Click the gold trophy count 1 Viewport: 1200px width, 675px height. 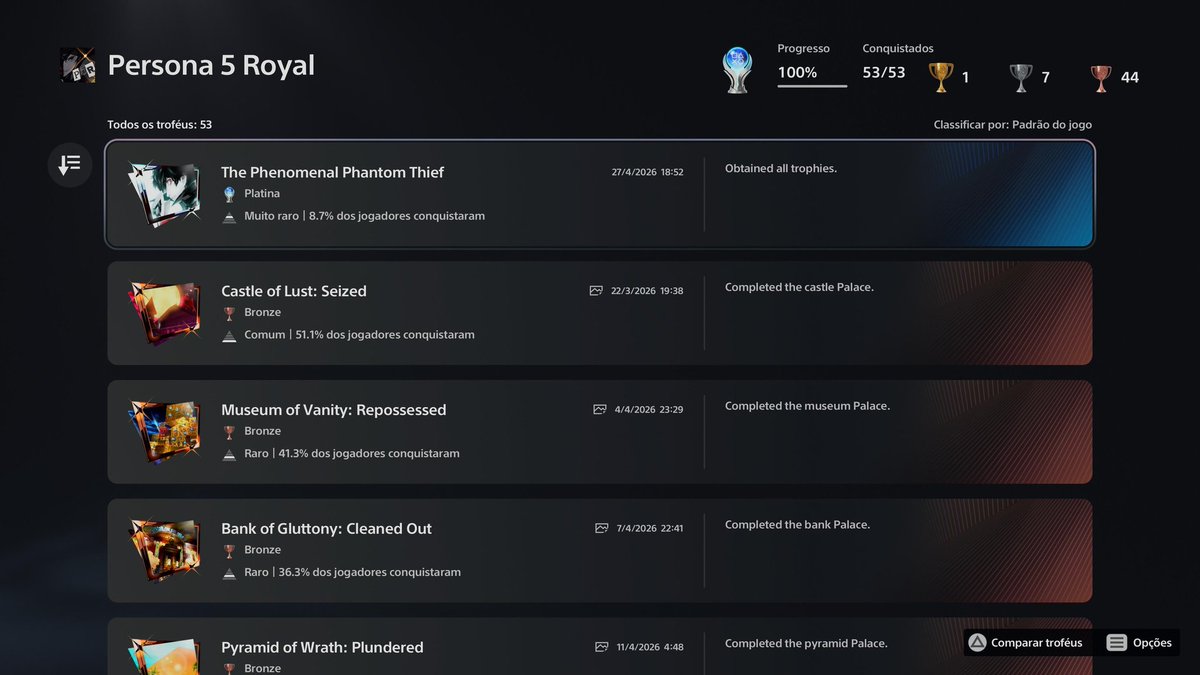coord(965,78)
